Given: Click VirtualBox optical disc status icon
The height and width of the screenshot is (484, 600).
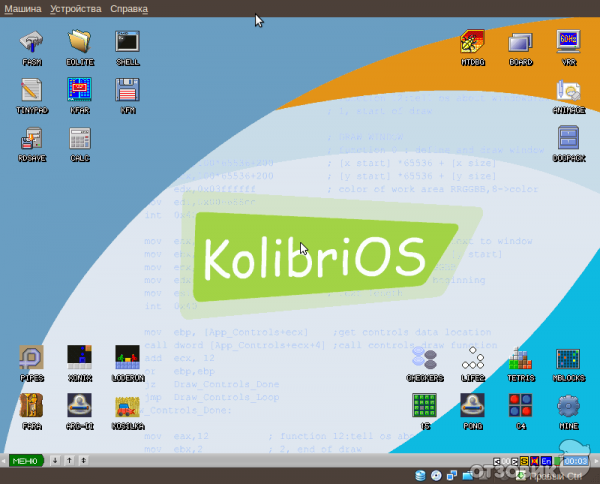Looking at the screenshot, I should pyautogui.click(x=436, y=476).
